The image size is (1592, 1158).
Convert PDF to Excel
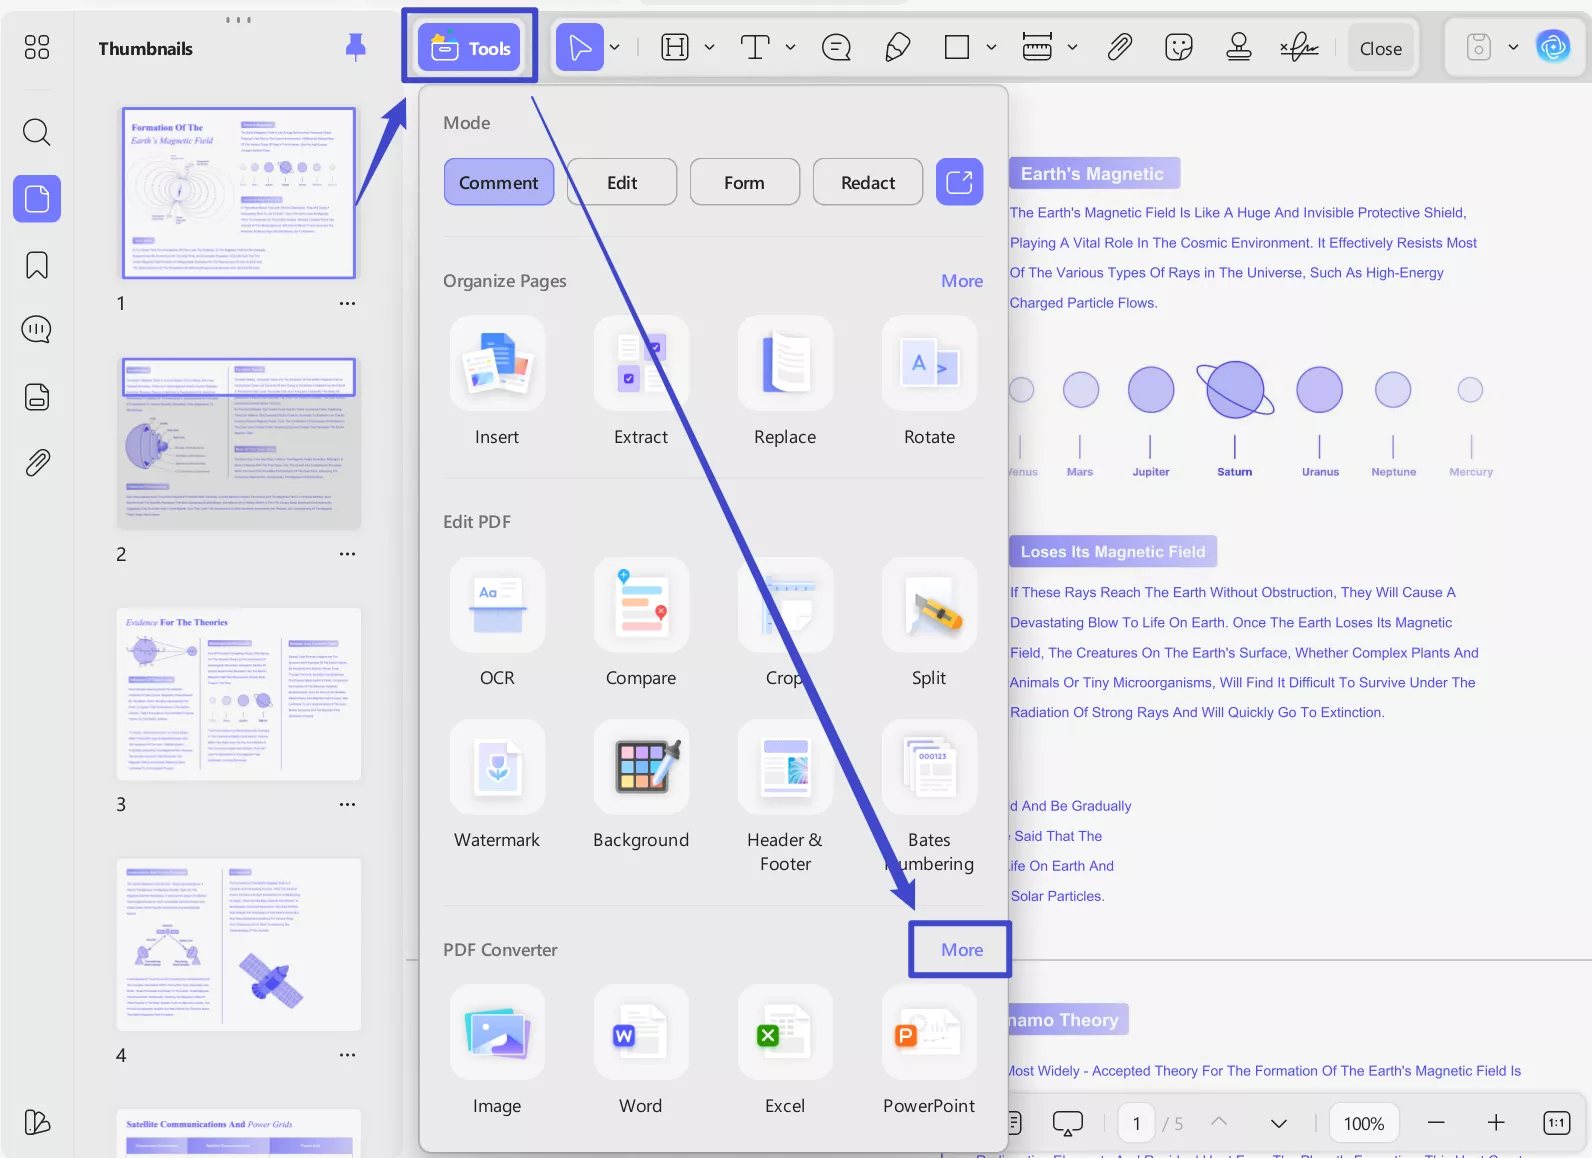coord(785,1051)
